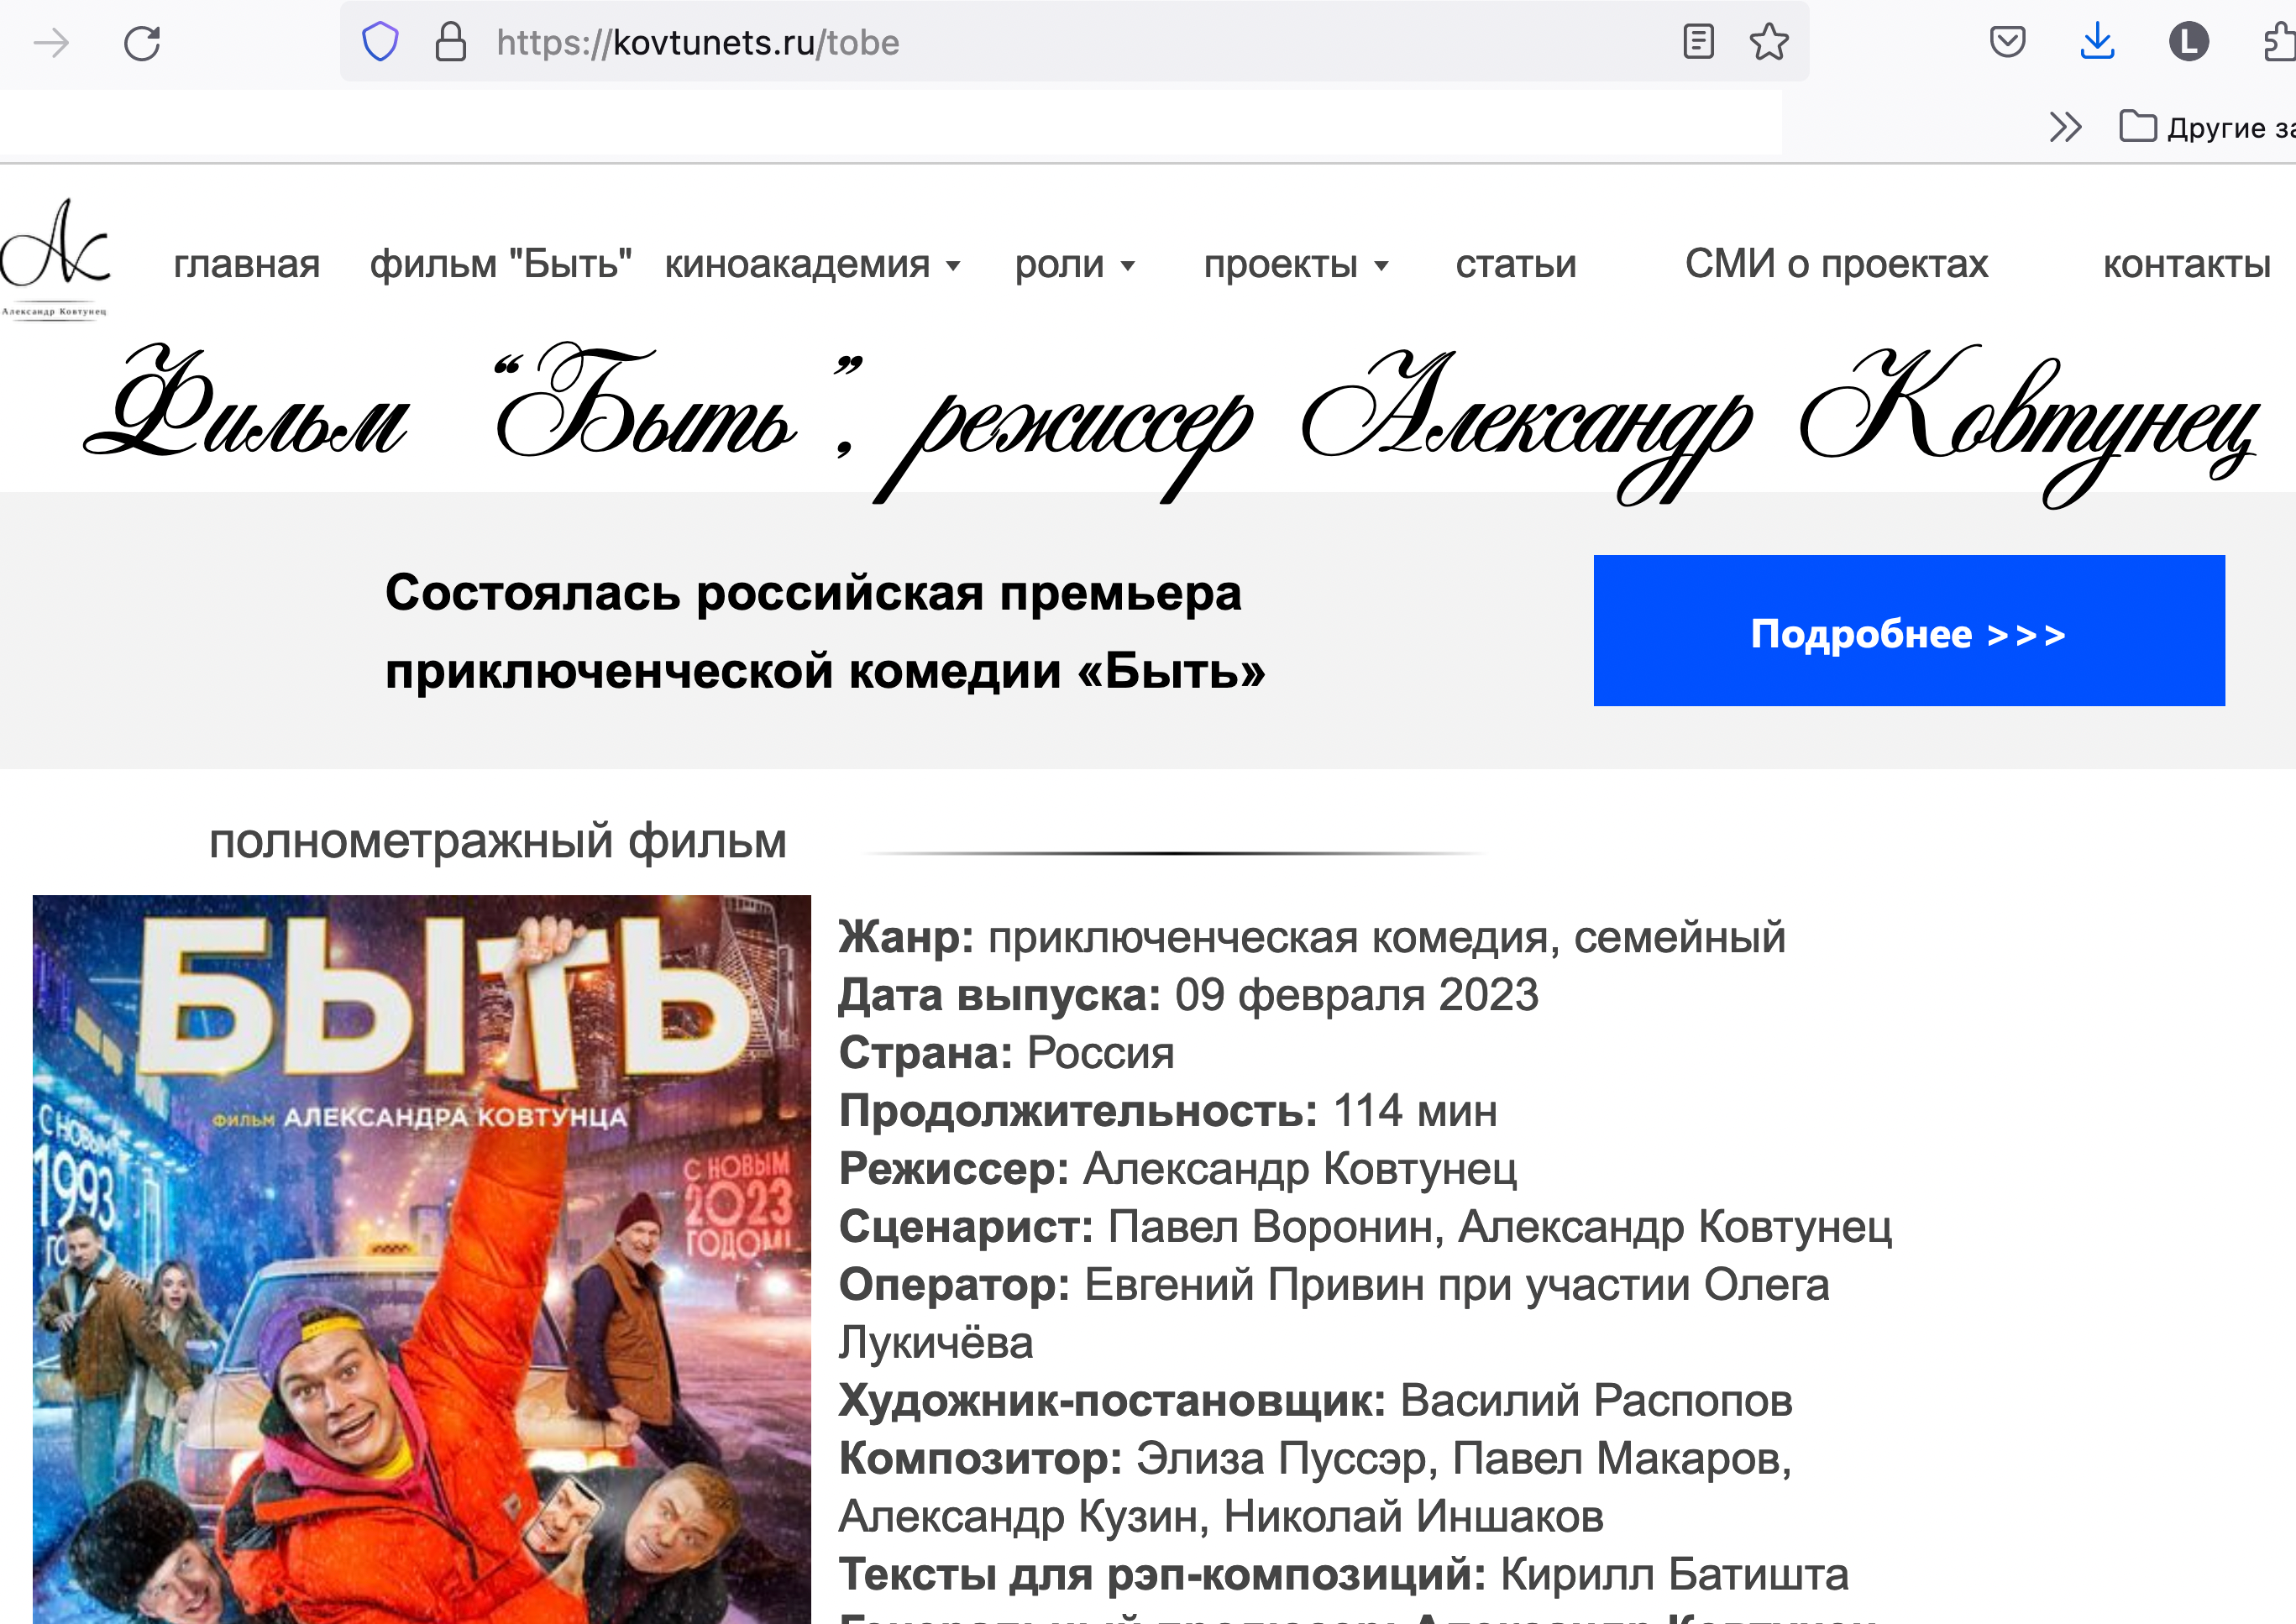Toggle reader view icon in address bar
The image size is (2296, 1624).
[x=1698, y=42]
